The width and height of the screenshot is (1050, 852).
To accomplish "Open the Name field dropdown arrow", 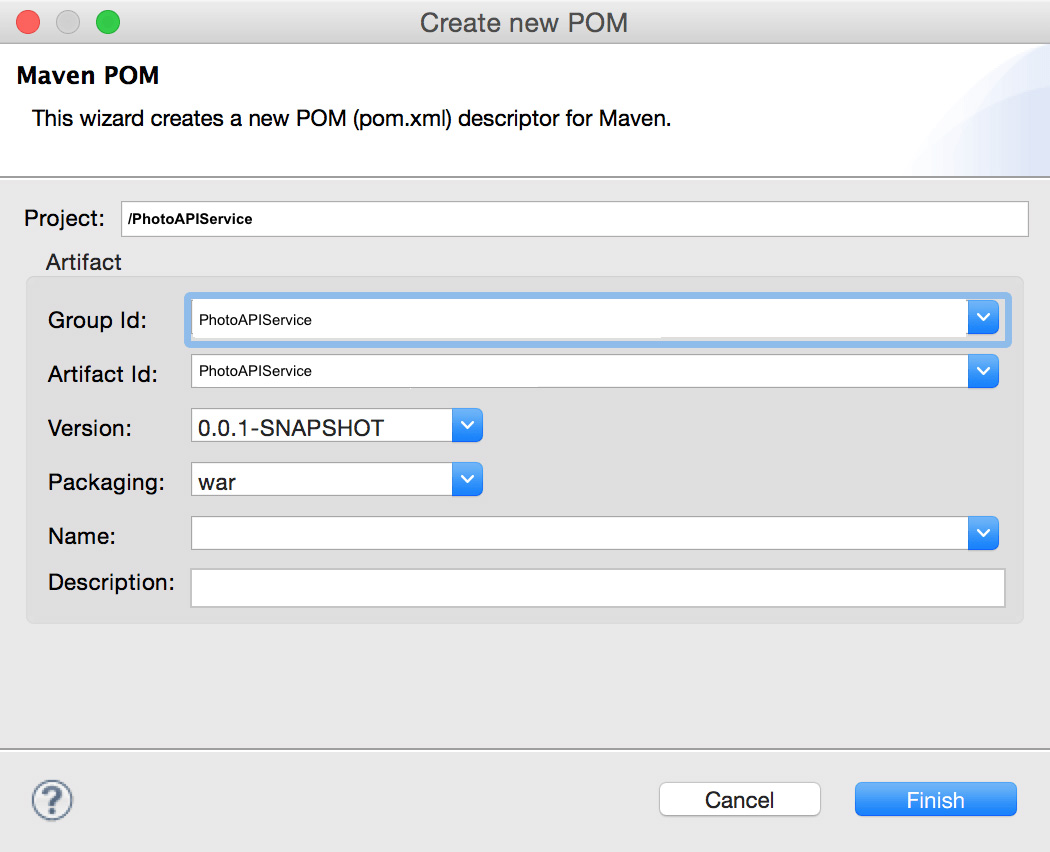I will (983, 534).
